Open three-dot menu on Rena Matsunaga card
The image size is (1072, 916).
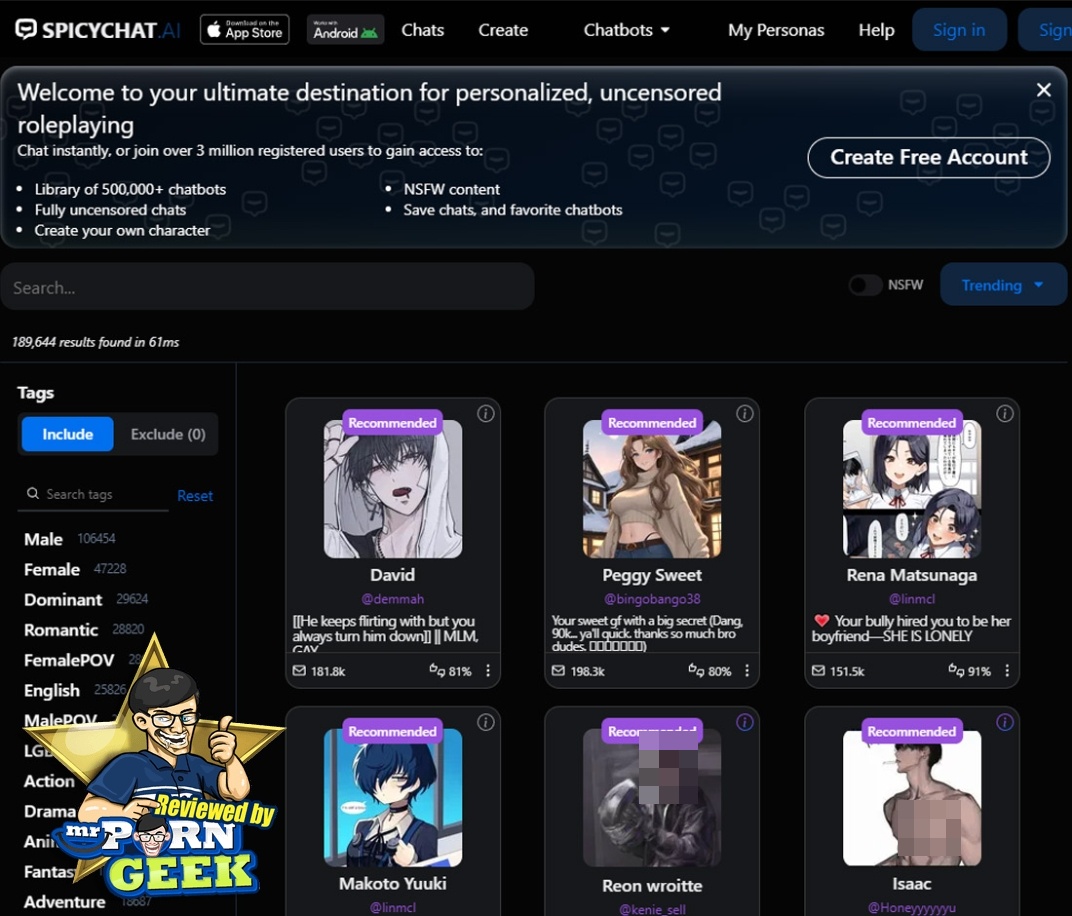(1007, 671)
